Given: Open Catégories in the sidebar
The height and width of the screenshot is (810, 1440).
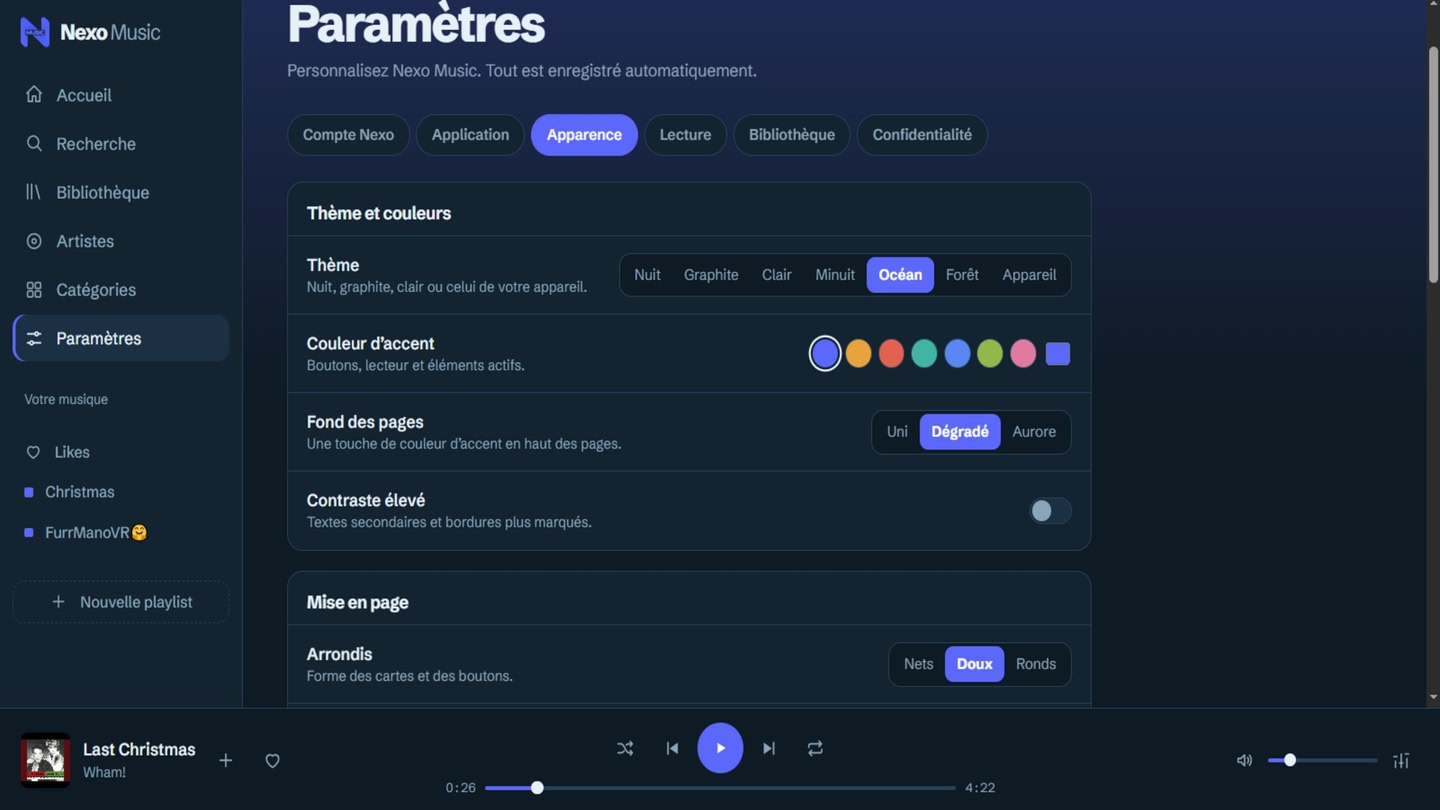Looking at the screenshot, I should [x=121, y=290].
